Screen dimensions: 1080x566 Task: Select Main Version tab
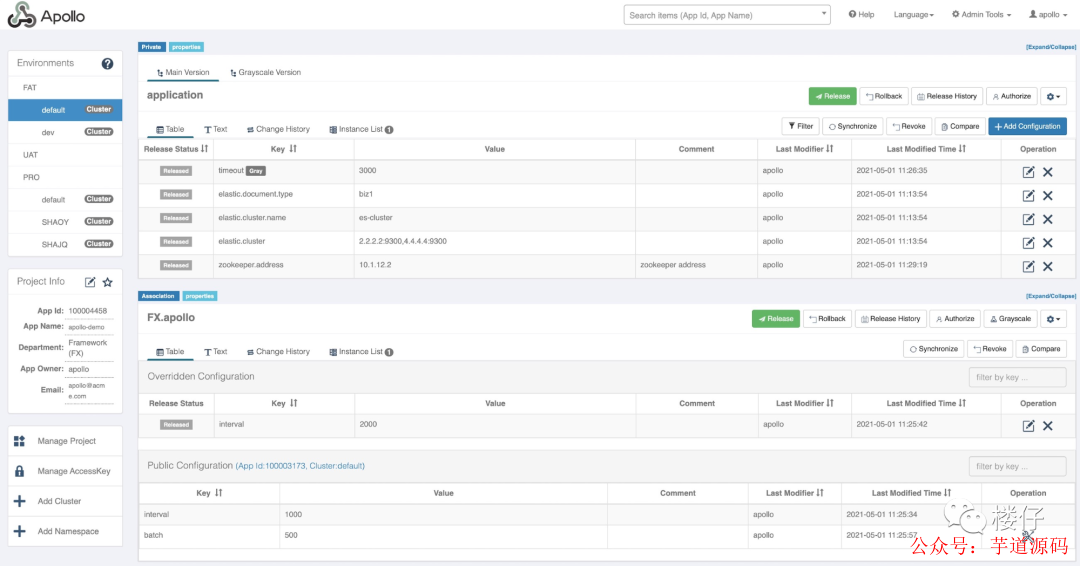(x=183, y=72)
